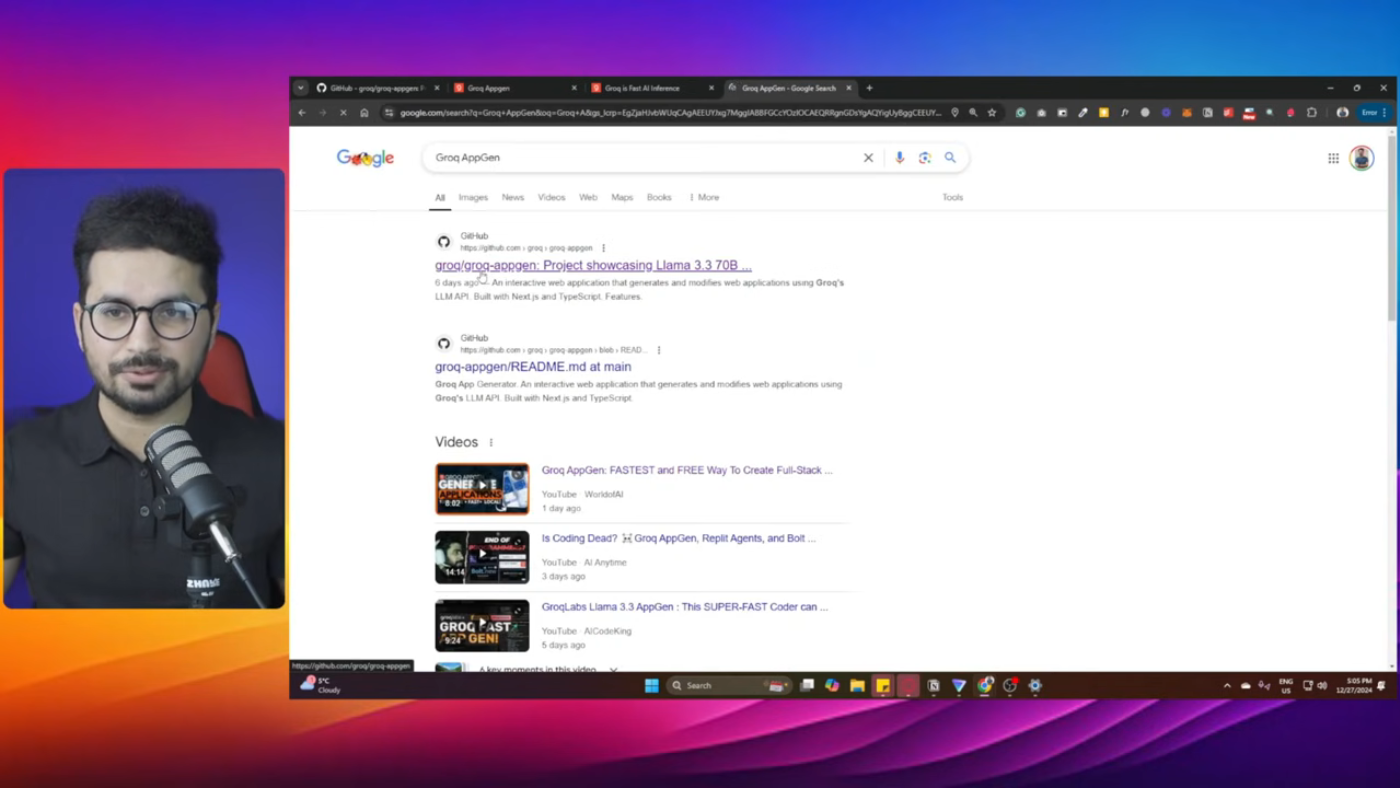Switch to the GitHub groq-appgen tab
This screenshot has width=1400, height=788.
click(x=378, y=88)
